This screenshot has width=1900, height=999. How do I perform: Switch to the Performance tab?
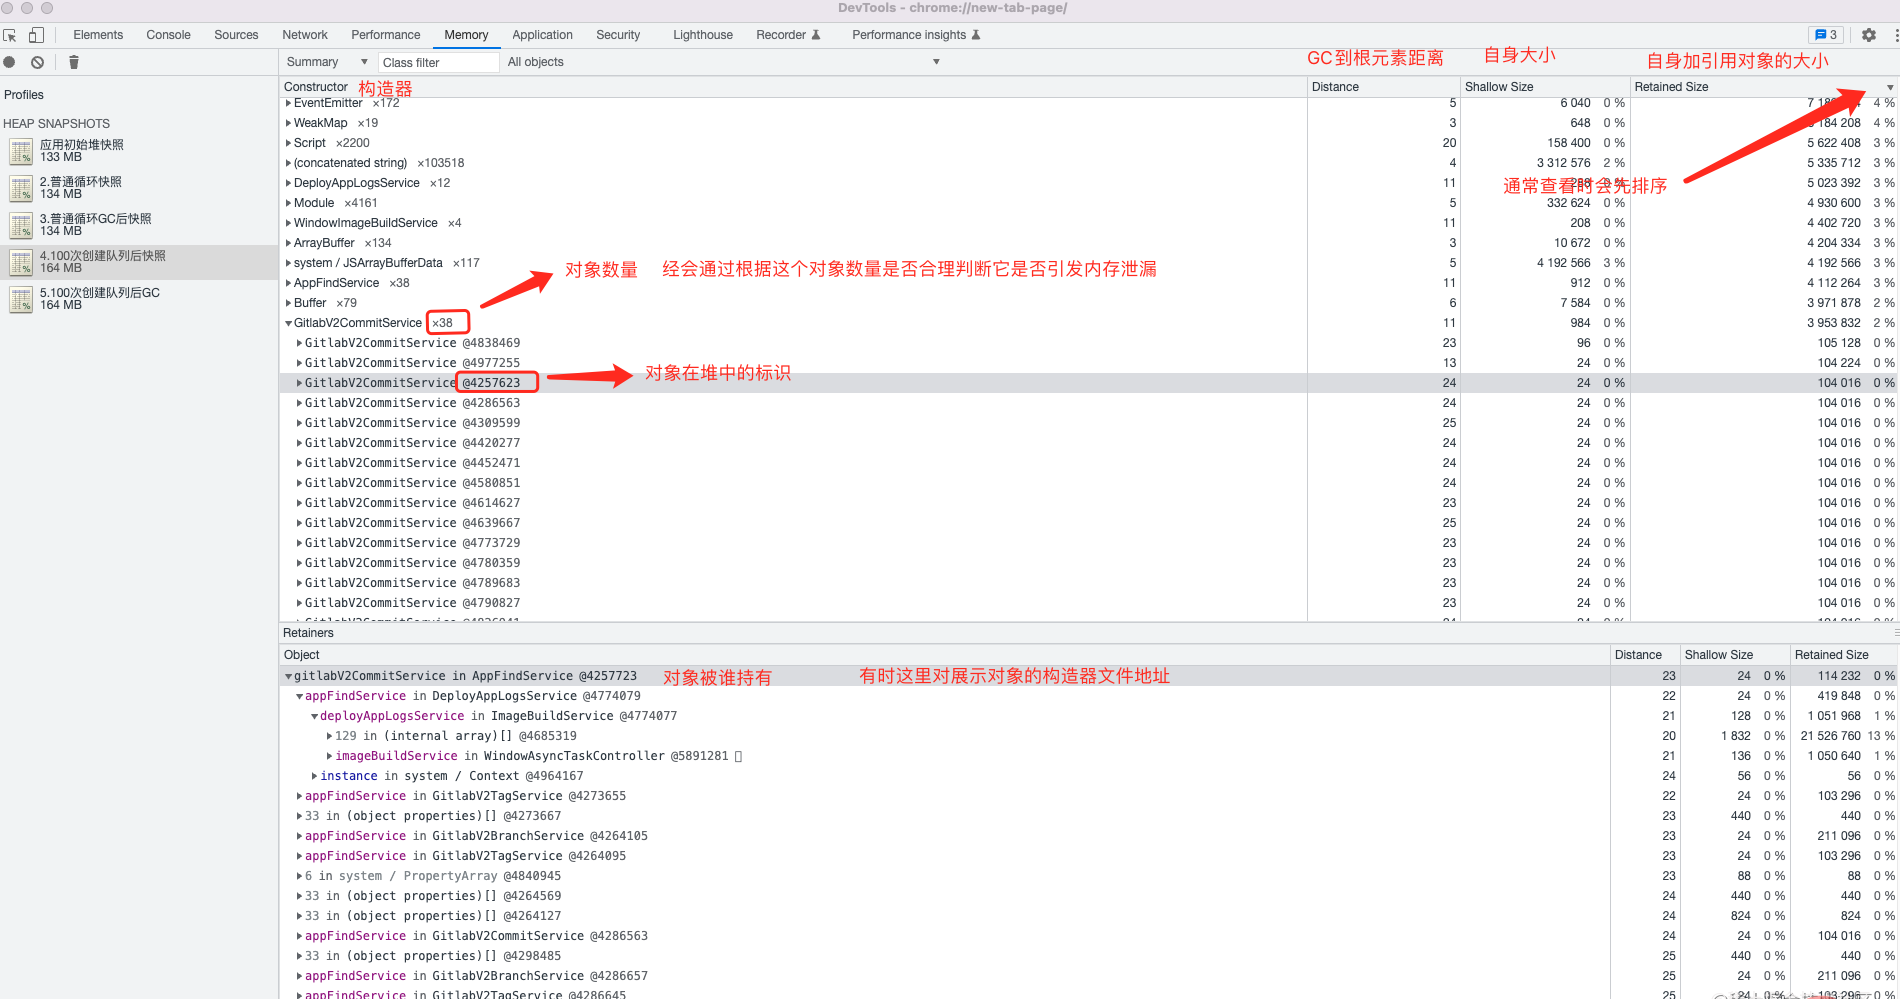coord(386,35)
